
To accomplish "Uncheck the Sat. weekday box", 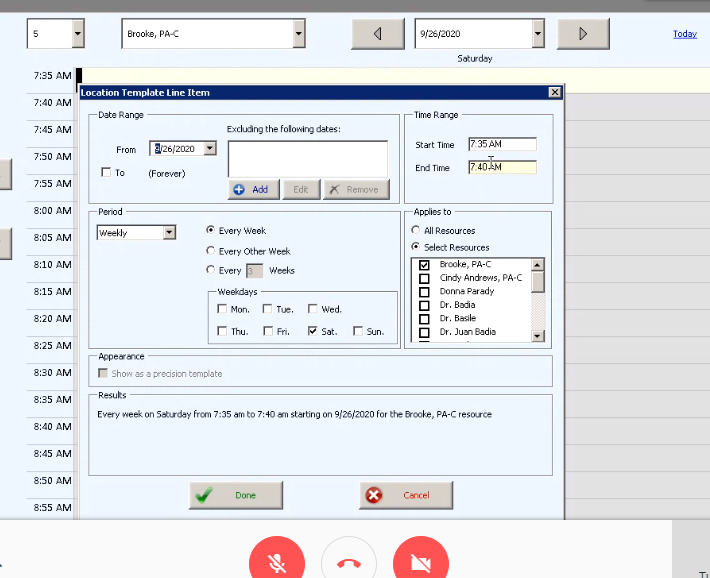I will (x=314, y=331).
